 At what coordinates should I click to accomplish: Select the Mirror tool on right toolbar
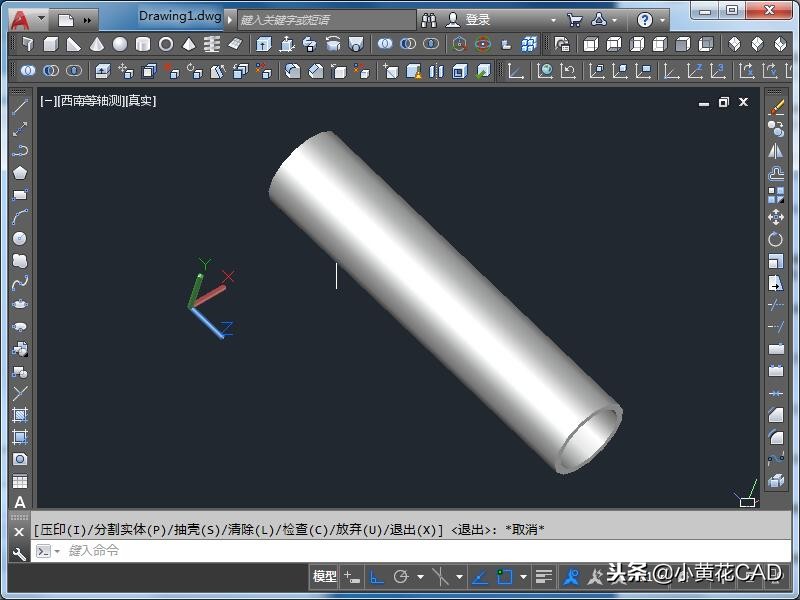[776, 151]
